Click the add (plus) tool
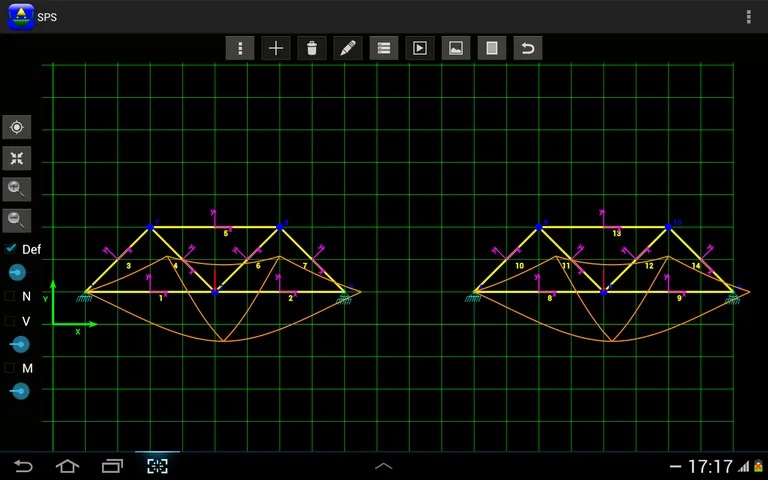768x480 pixels. [x=276, y=48]
